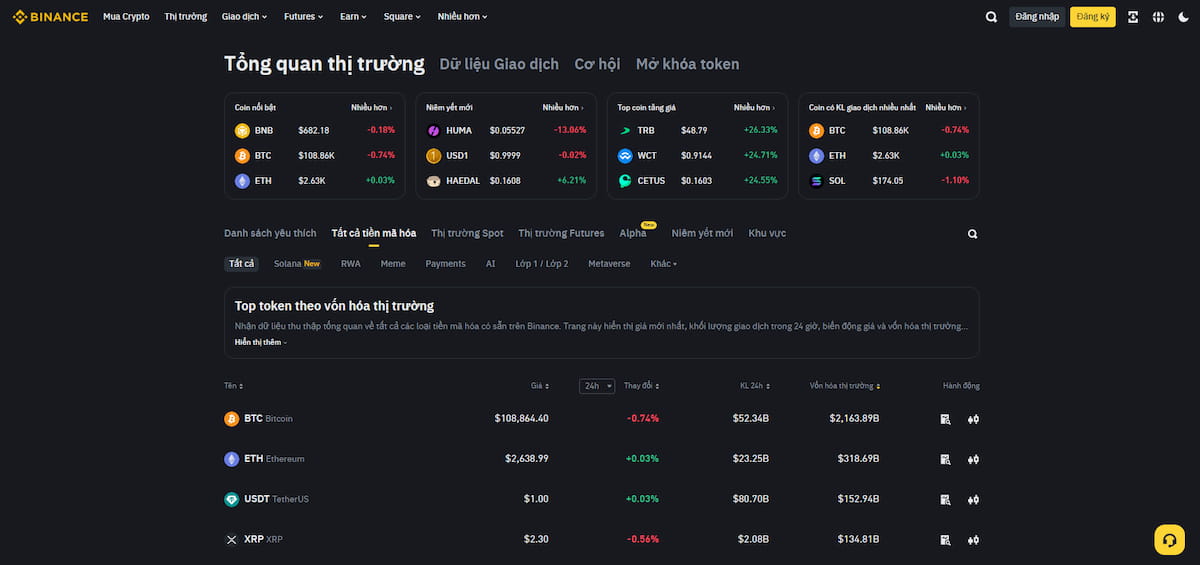This screenshot has width=1200, height=565.
Task: Click BTC icon in featured coins card
Action: [242, 156]
